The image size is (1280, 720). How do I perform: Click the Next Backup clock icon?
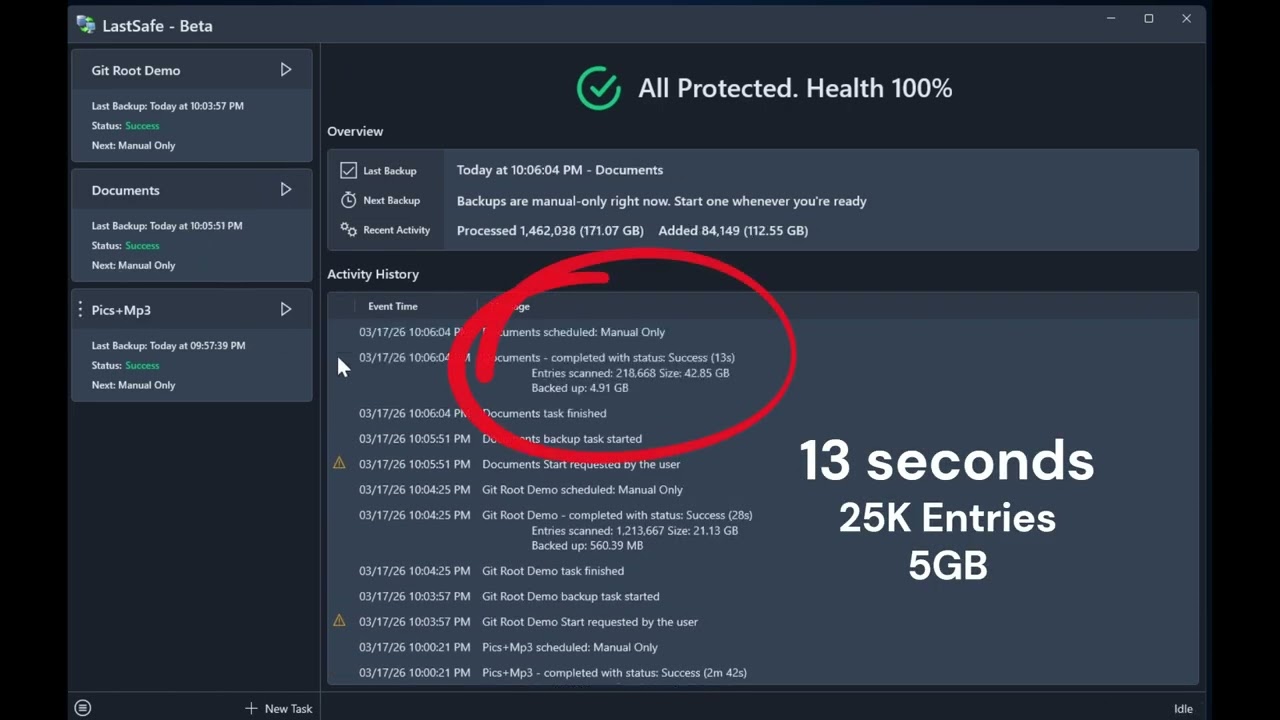click(348, 200)
